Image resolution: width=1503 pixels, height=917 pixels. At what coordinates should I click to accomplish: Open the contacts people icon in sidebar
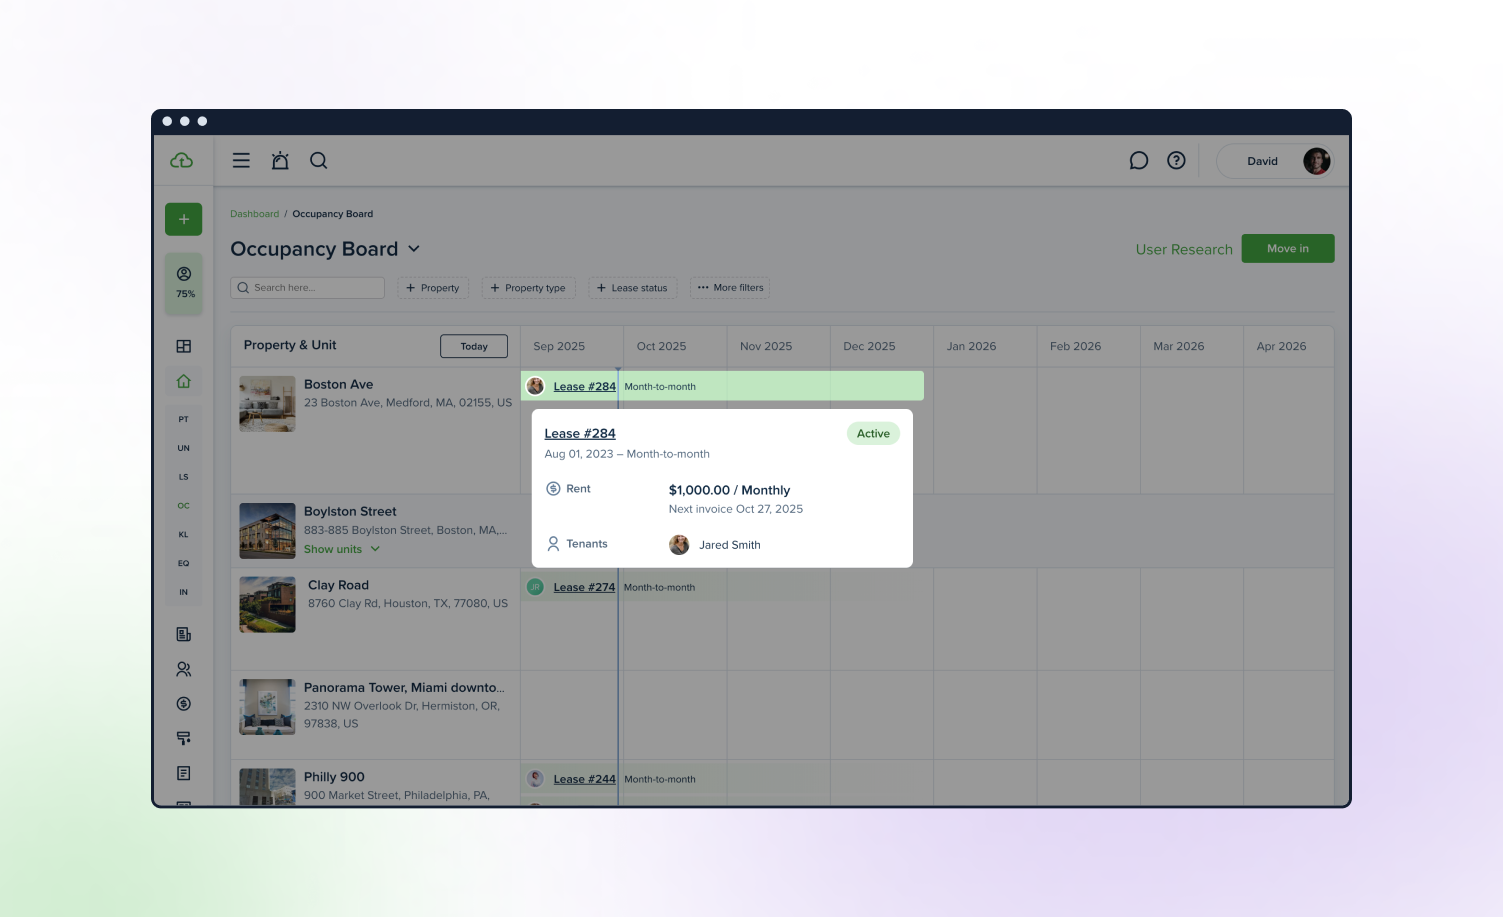pyautogui.click(x=184, y=669)
